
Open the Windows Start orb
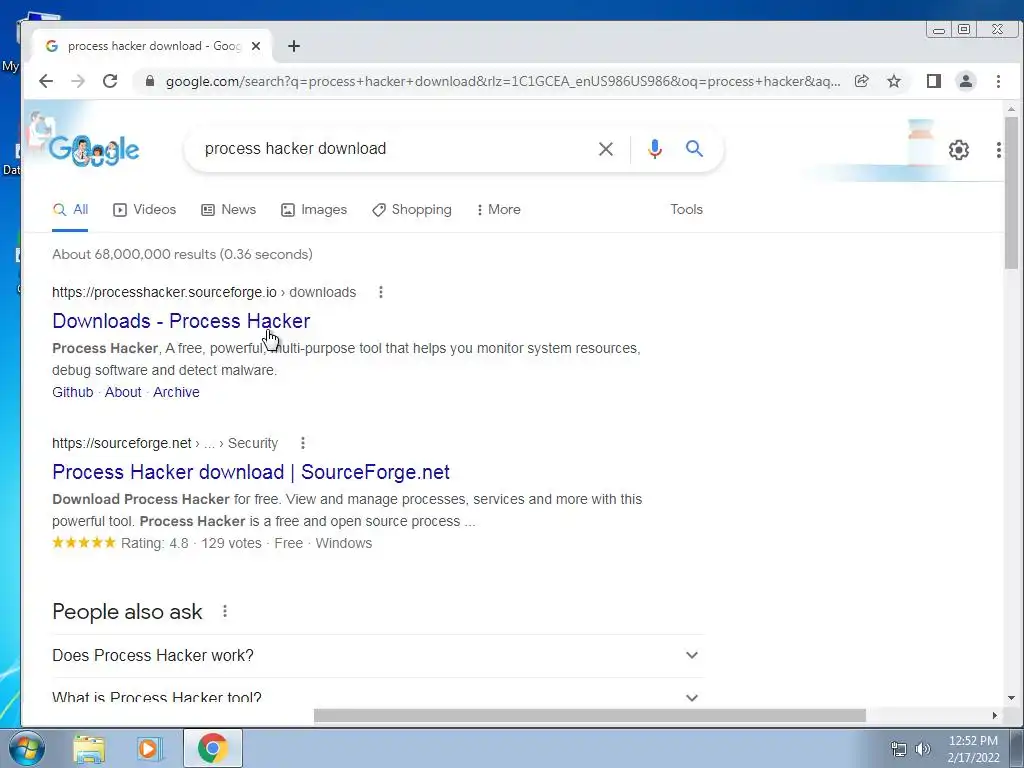point(25,748)
